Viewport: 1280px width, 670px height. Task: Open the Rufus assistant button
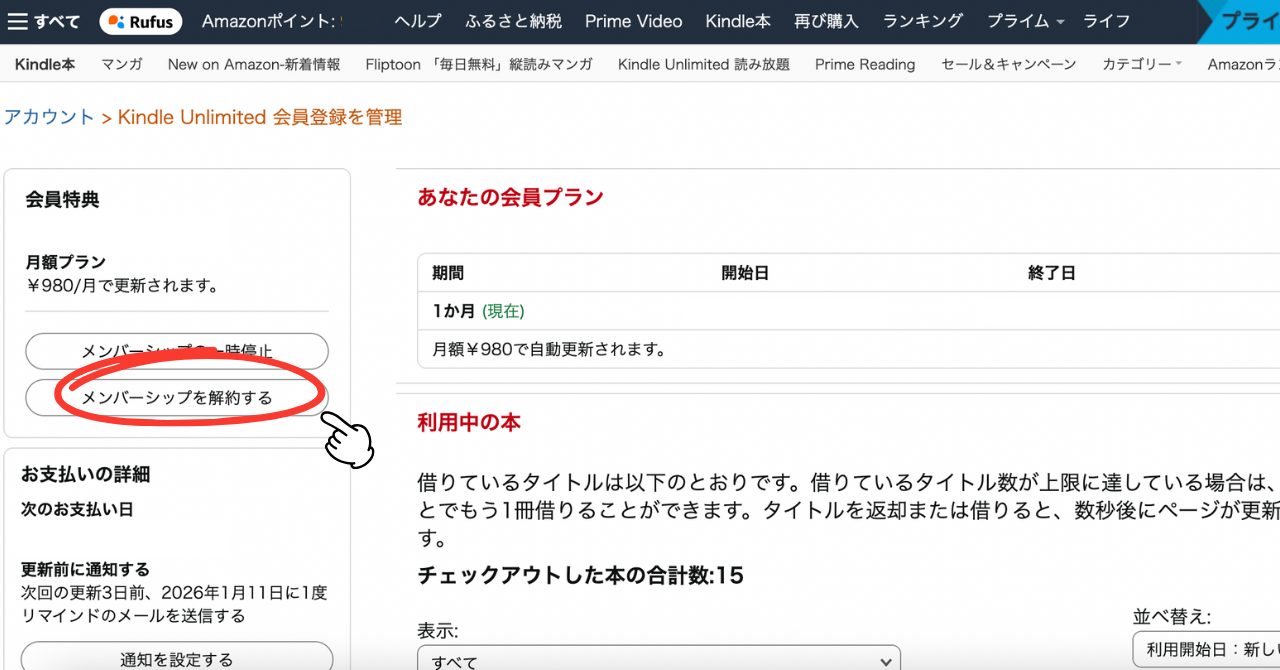(x=142, y=21)
